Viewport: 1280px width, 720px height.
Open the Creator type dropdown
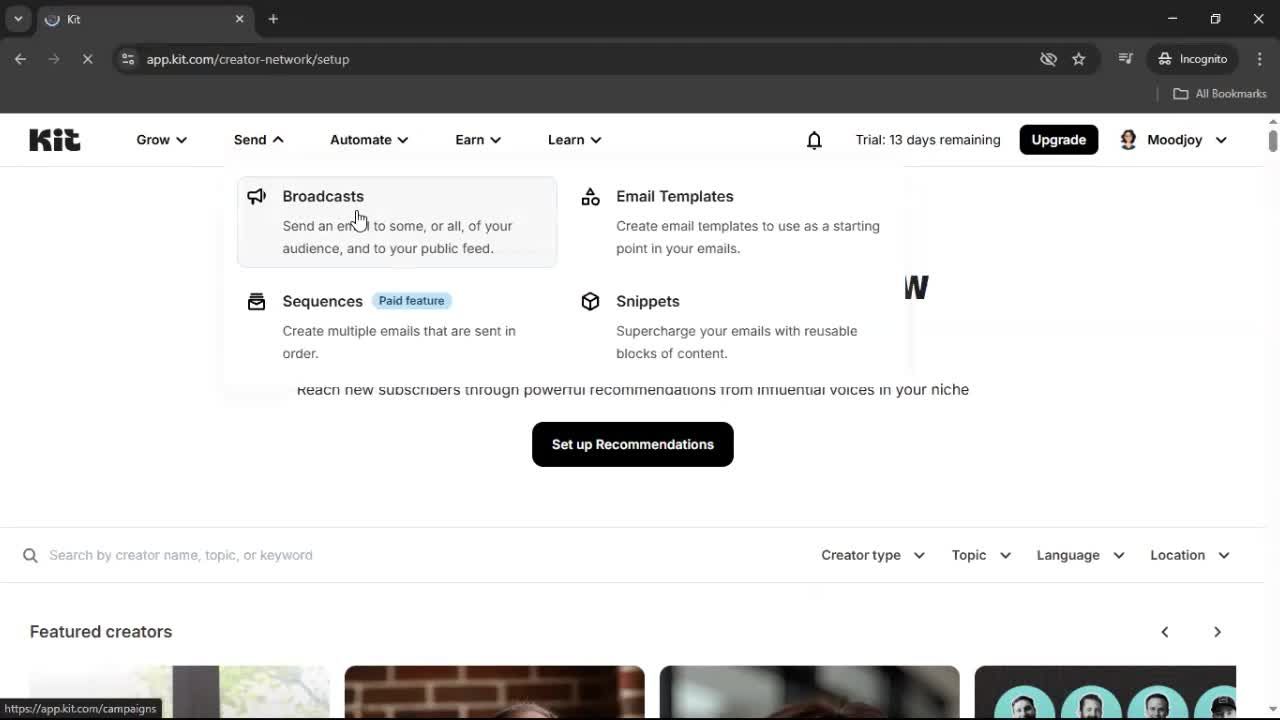871,555
